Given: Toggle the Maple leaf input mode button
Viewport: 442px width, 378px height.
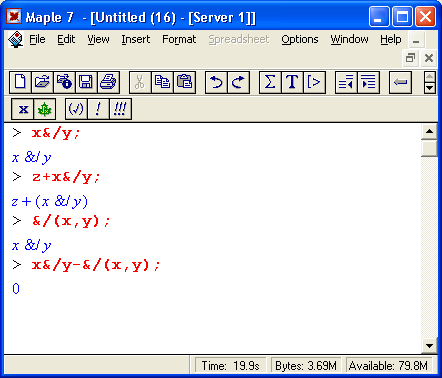Looking at the screenshot, I should 45,109.
